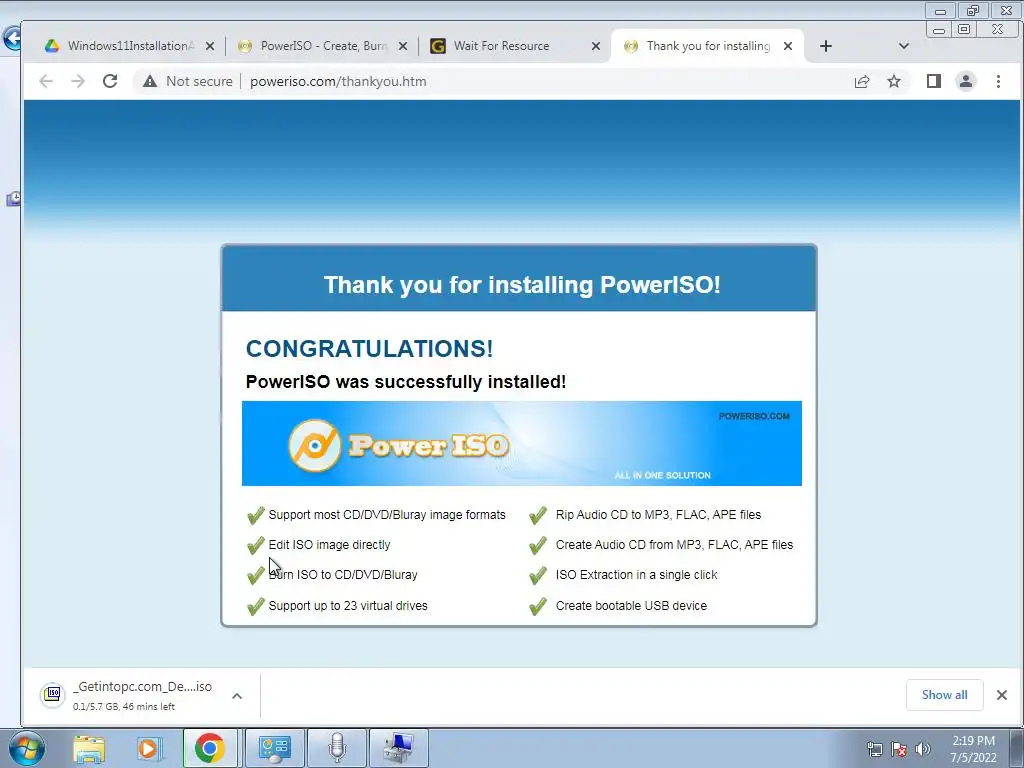
Task: Click checkmark beside Create bootable USB device
Action: point(538,606)
